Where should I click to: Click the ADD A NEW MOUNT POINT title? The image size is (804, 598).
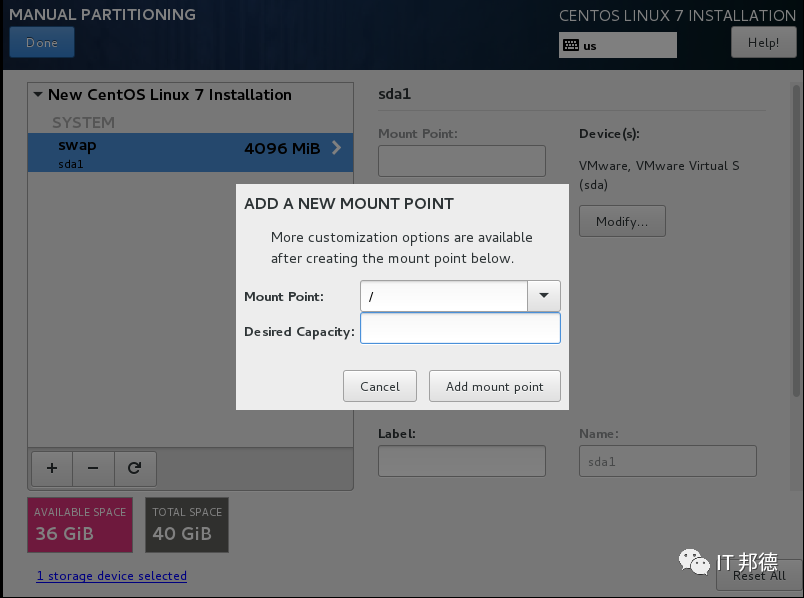click(349, 204)
